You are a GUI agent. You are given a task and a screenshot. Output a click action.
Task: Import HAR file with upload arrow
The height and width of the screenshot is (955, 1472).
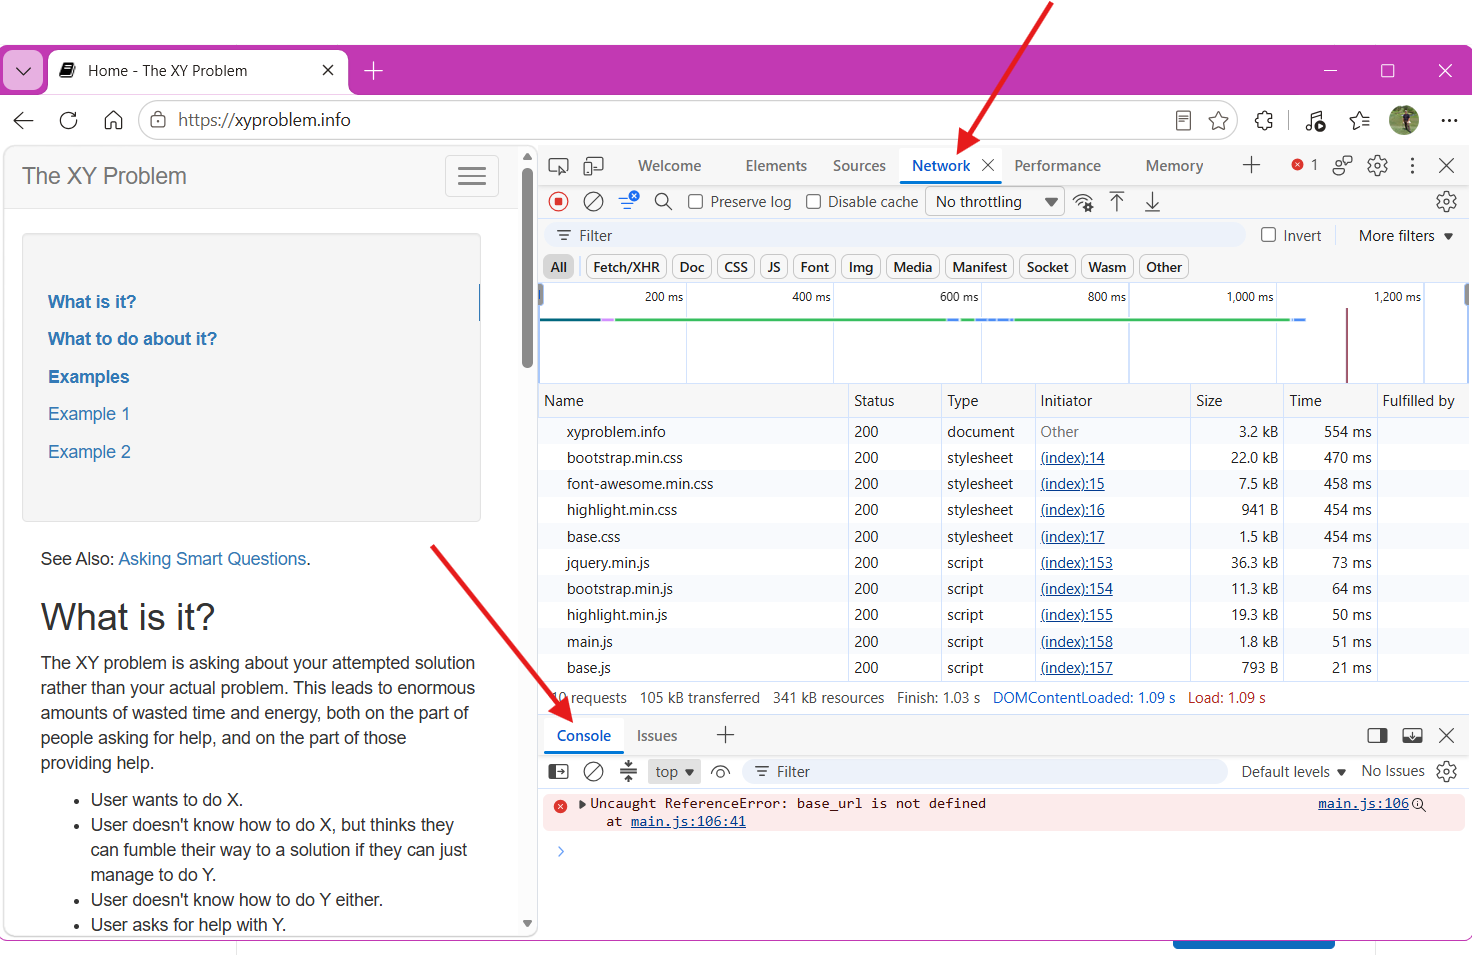[x=1117, y=202]
